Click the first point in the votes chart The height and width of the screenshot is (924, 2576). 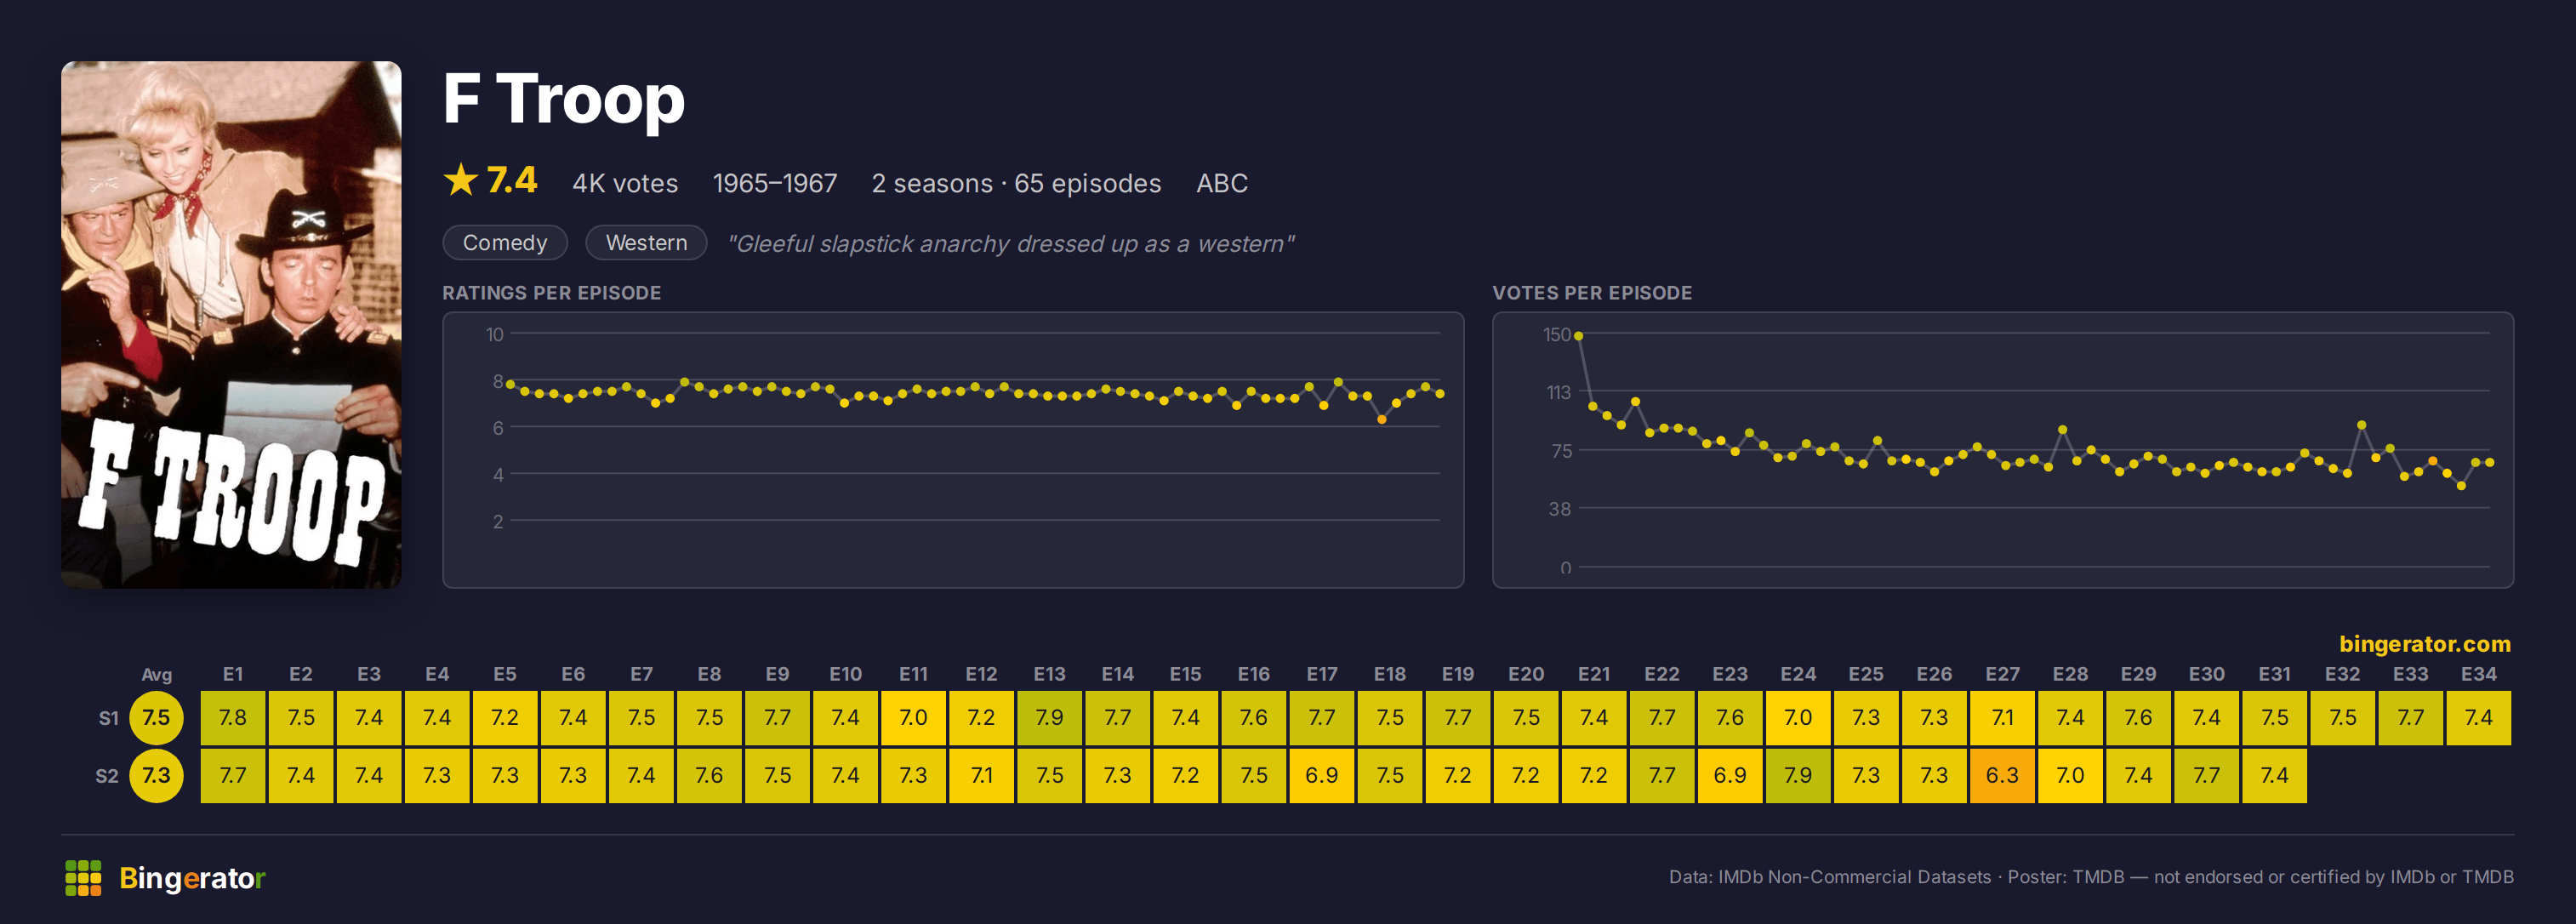coord(1579,336)
